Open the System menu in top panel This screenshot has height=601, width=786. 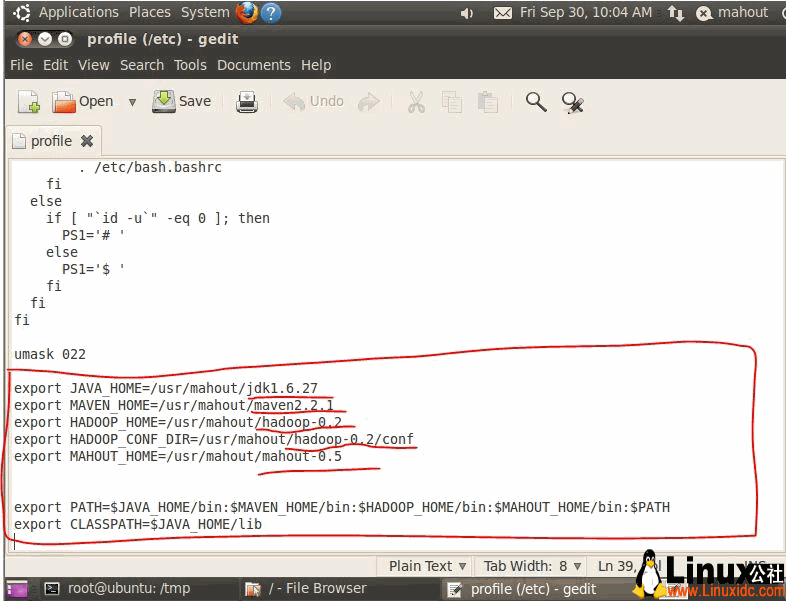click(x=205, y=12)
